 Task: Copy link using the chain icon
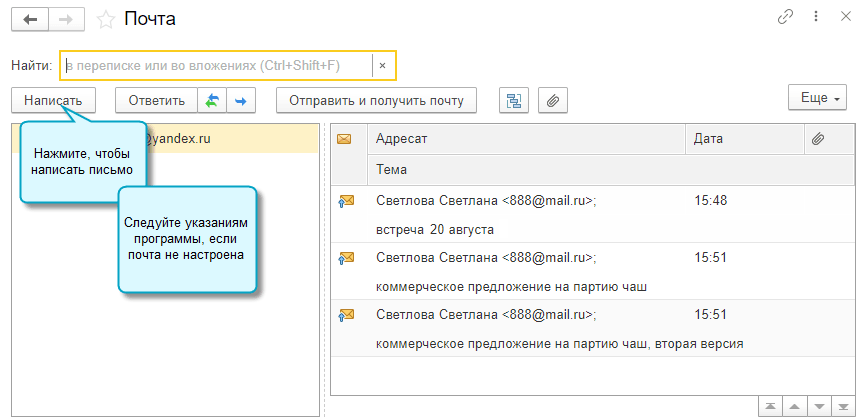786,17
